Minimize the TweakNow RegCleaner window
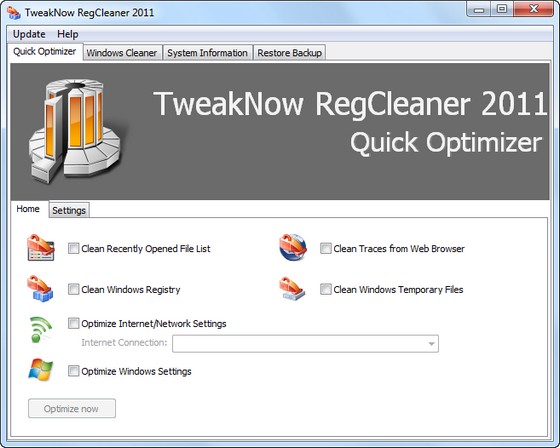The width and height of the screenshot is (560, 448). click(479, 9)
